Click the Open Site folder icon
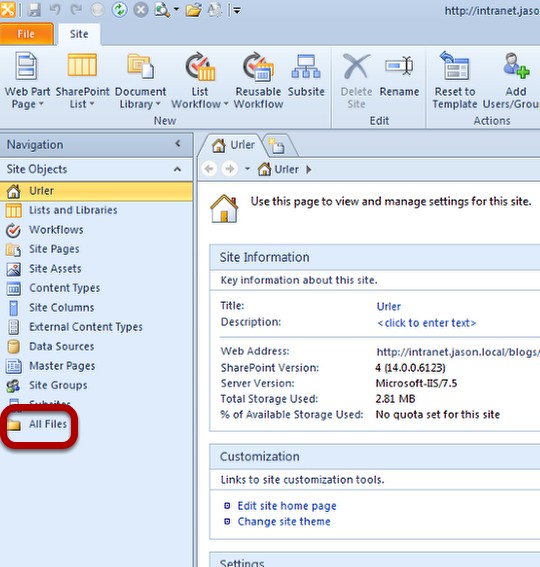The width and height of the screenshot is (540, 567). [194, 10]
